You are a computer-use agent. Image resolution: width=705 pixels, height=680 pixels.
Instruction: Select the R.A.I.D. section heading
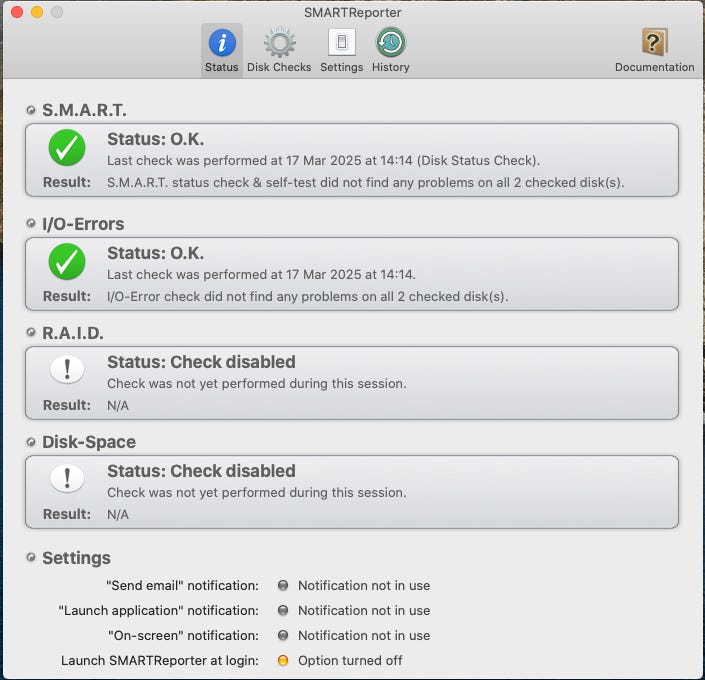73,333
